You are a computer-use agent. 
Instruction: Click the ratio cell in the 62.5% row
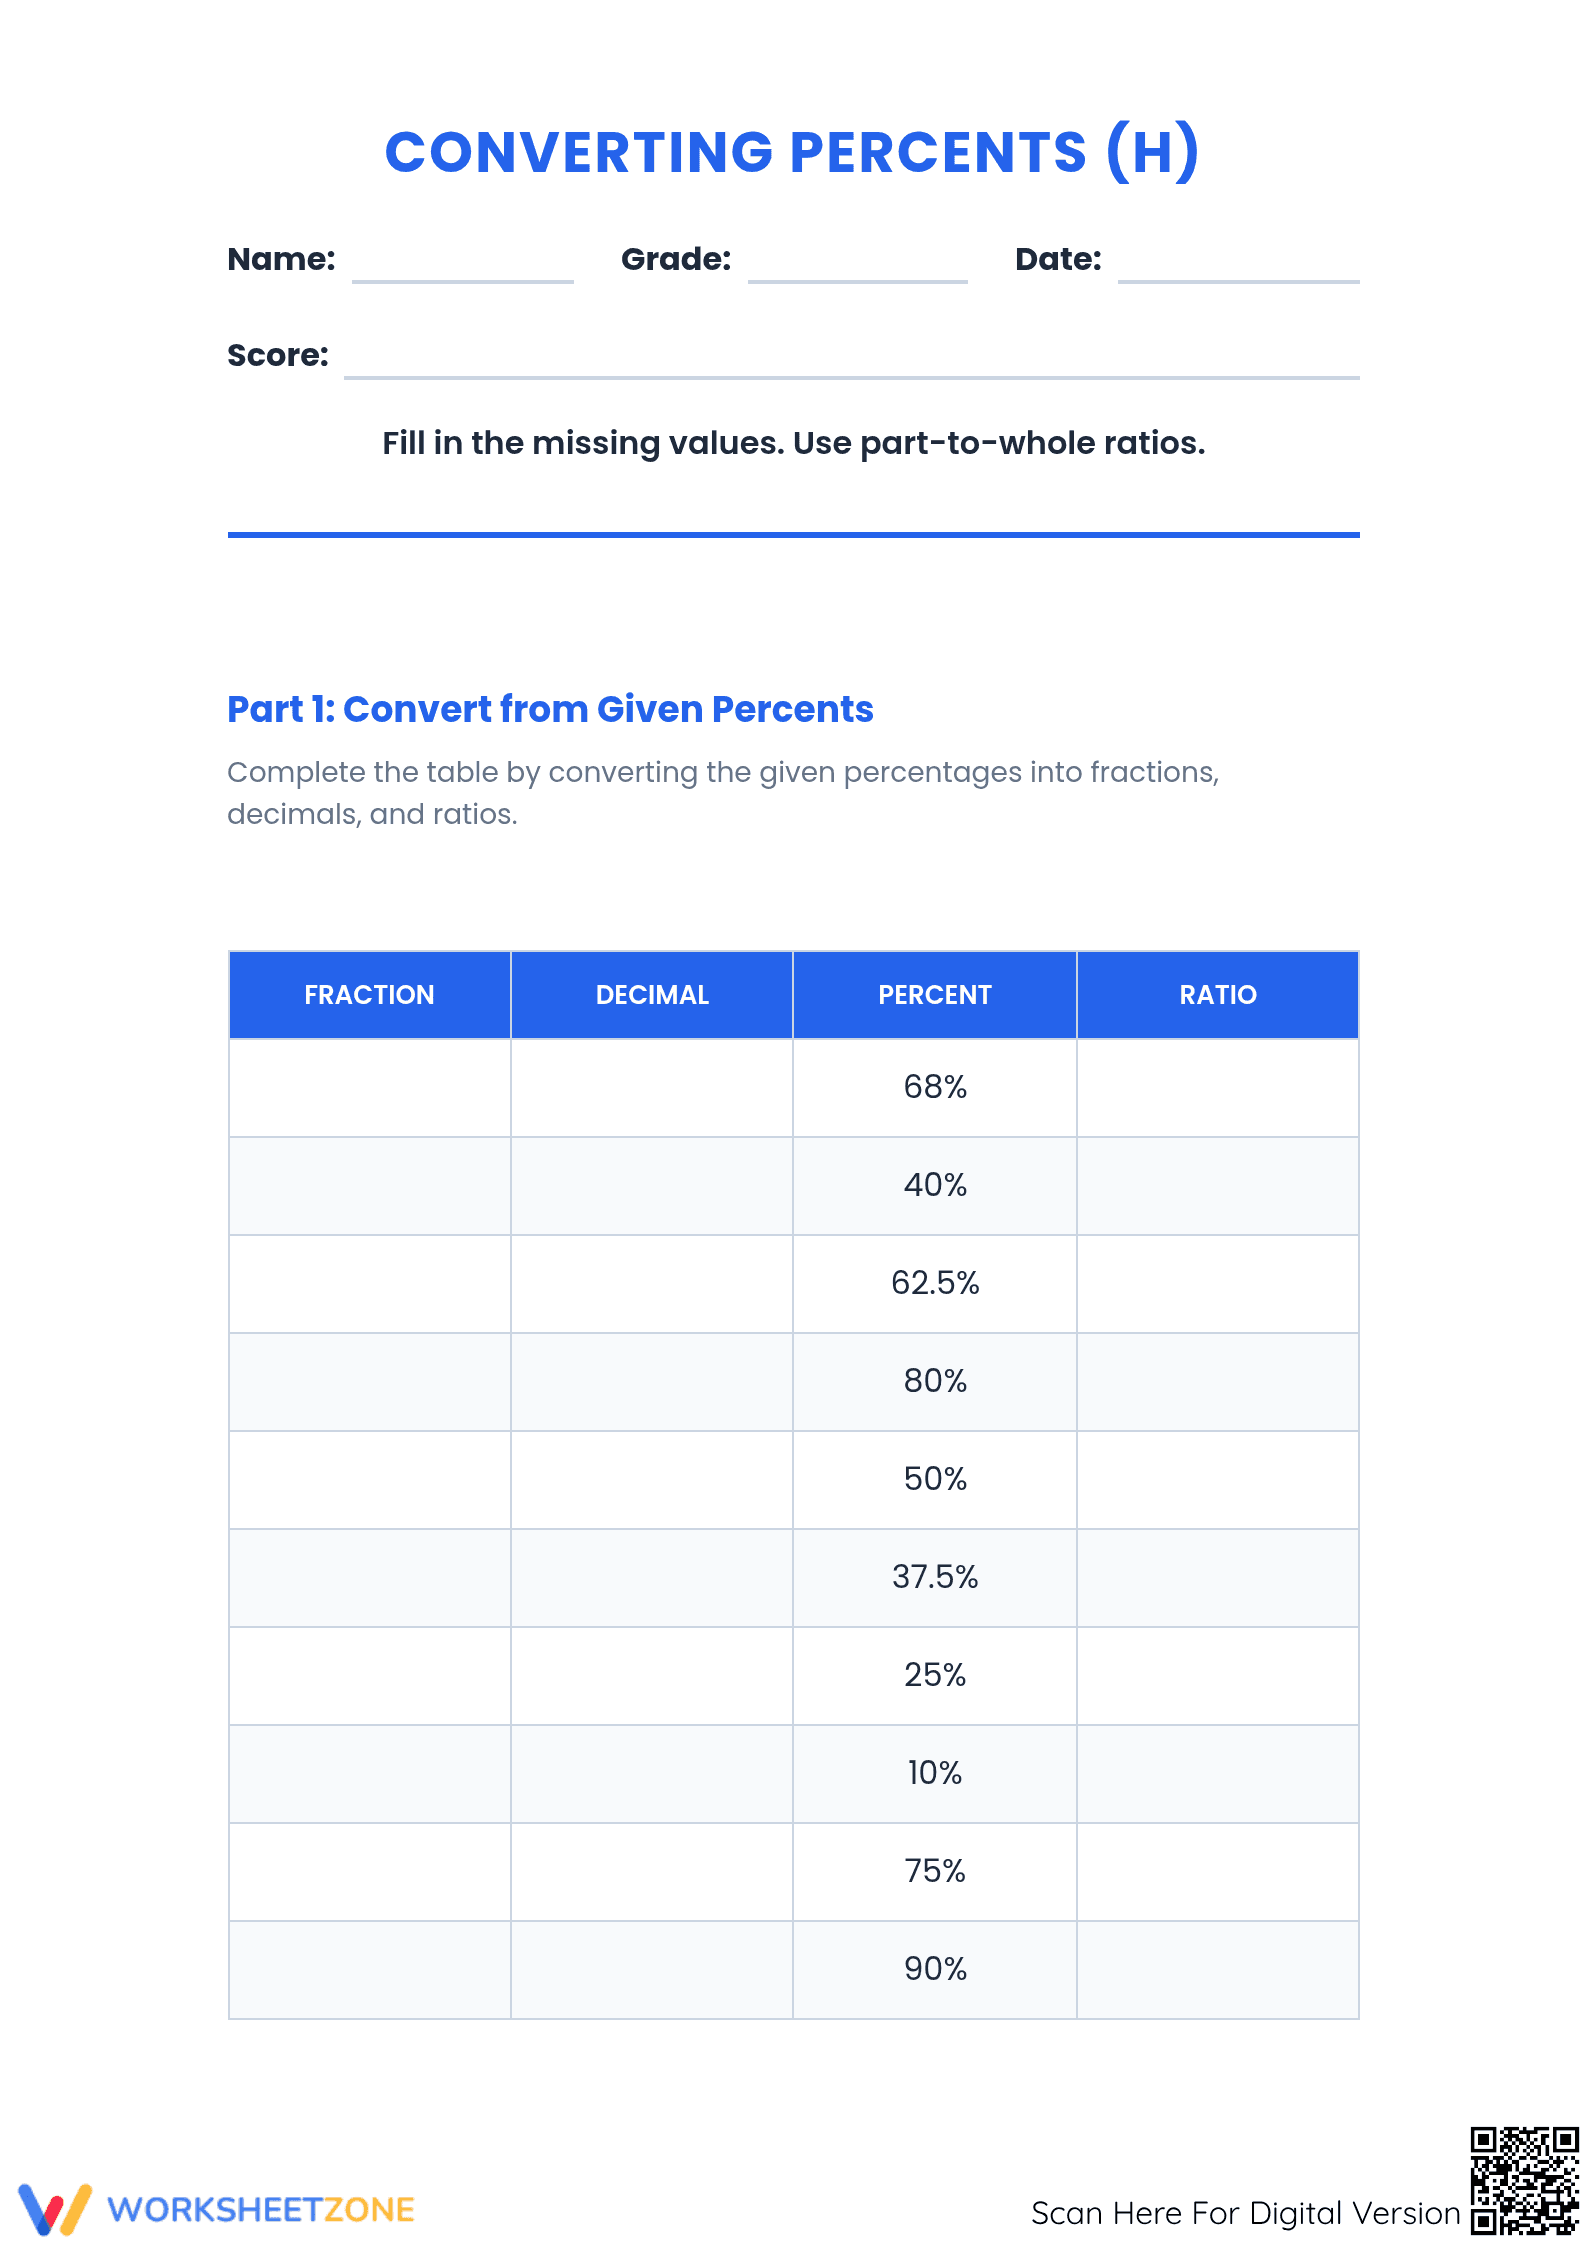pyautogui.click(x=1218, y=1284)
